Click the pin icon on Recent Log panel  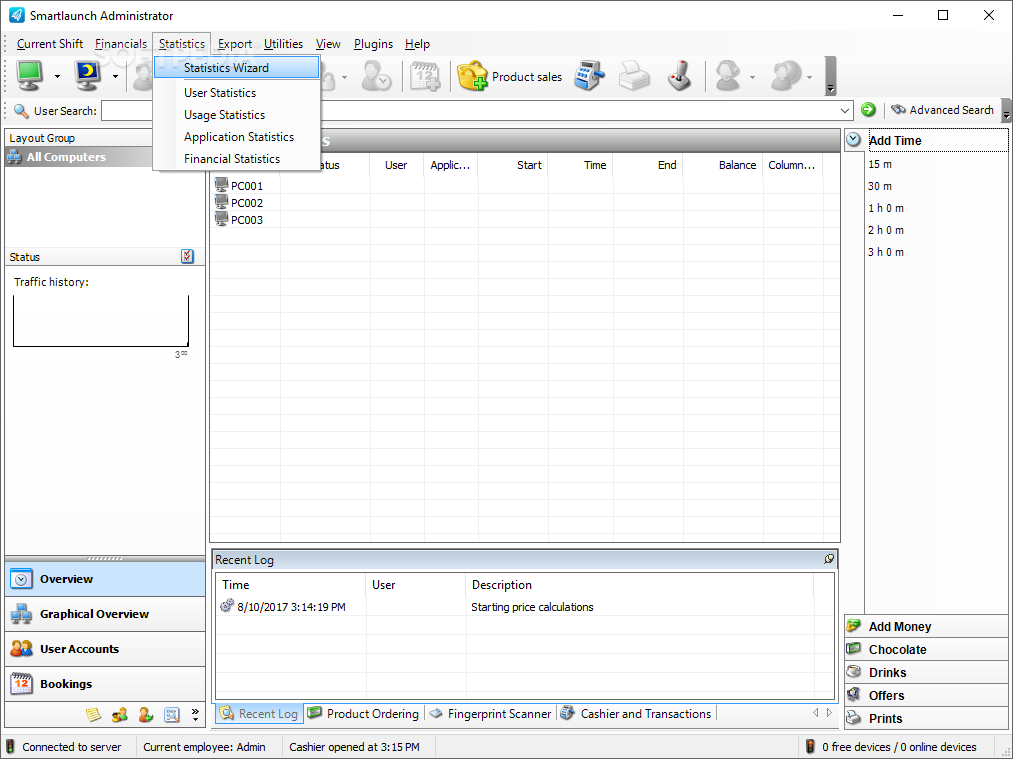coord(829,559)
